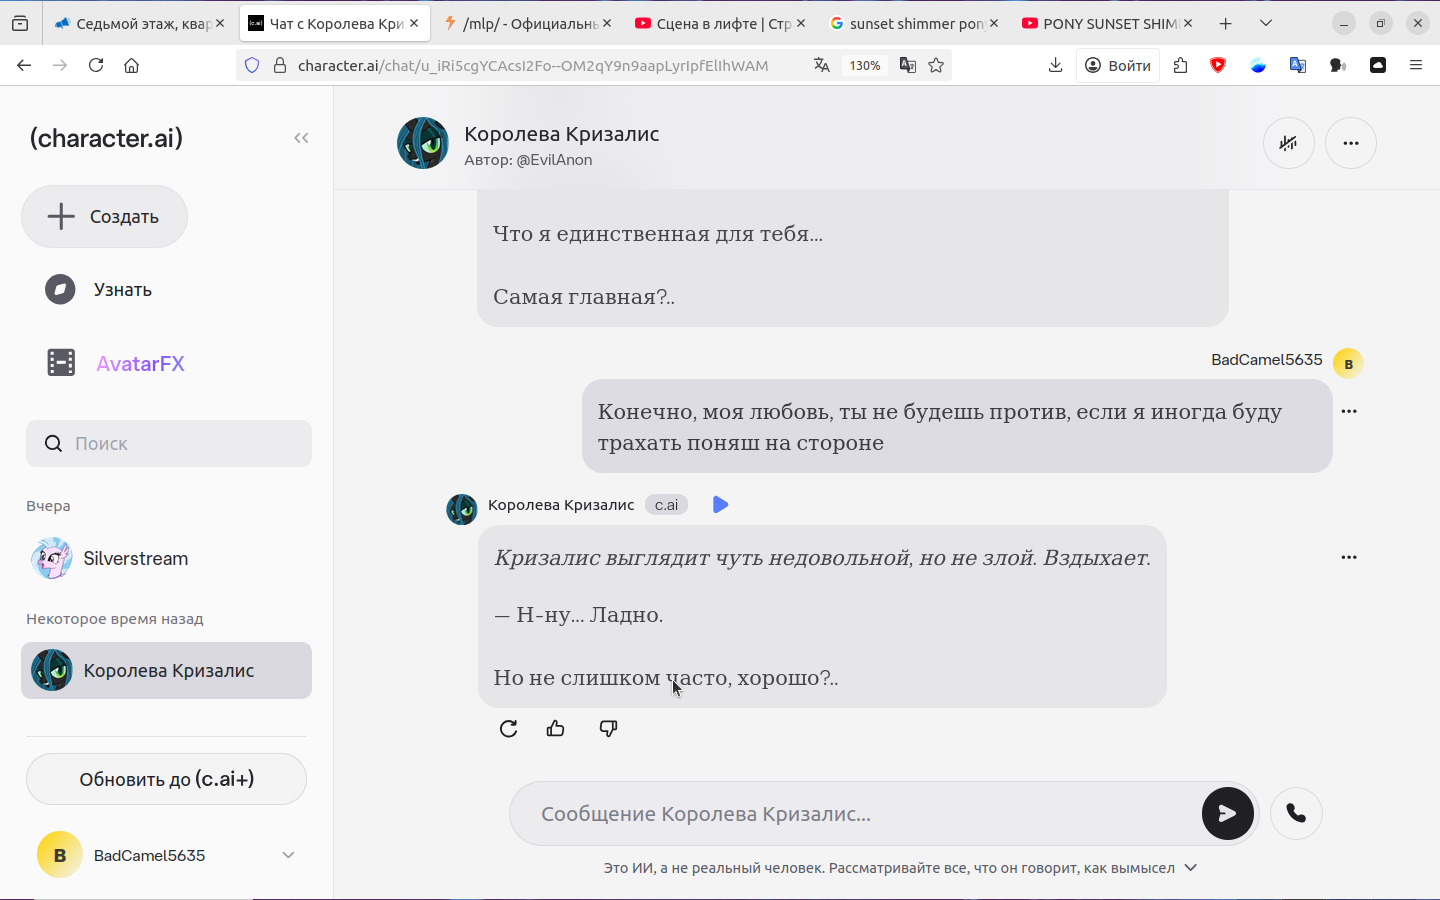Click the character.ai logo
1440x900 pixels.
pyautogui.click(x=106, y=138)
